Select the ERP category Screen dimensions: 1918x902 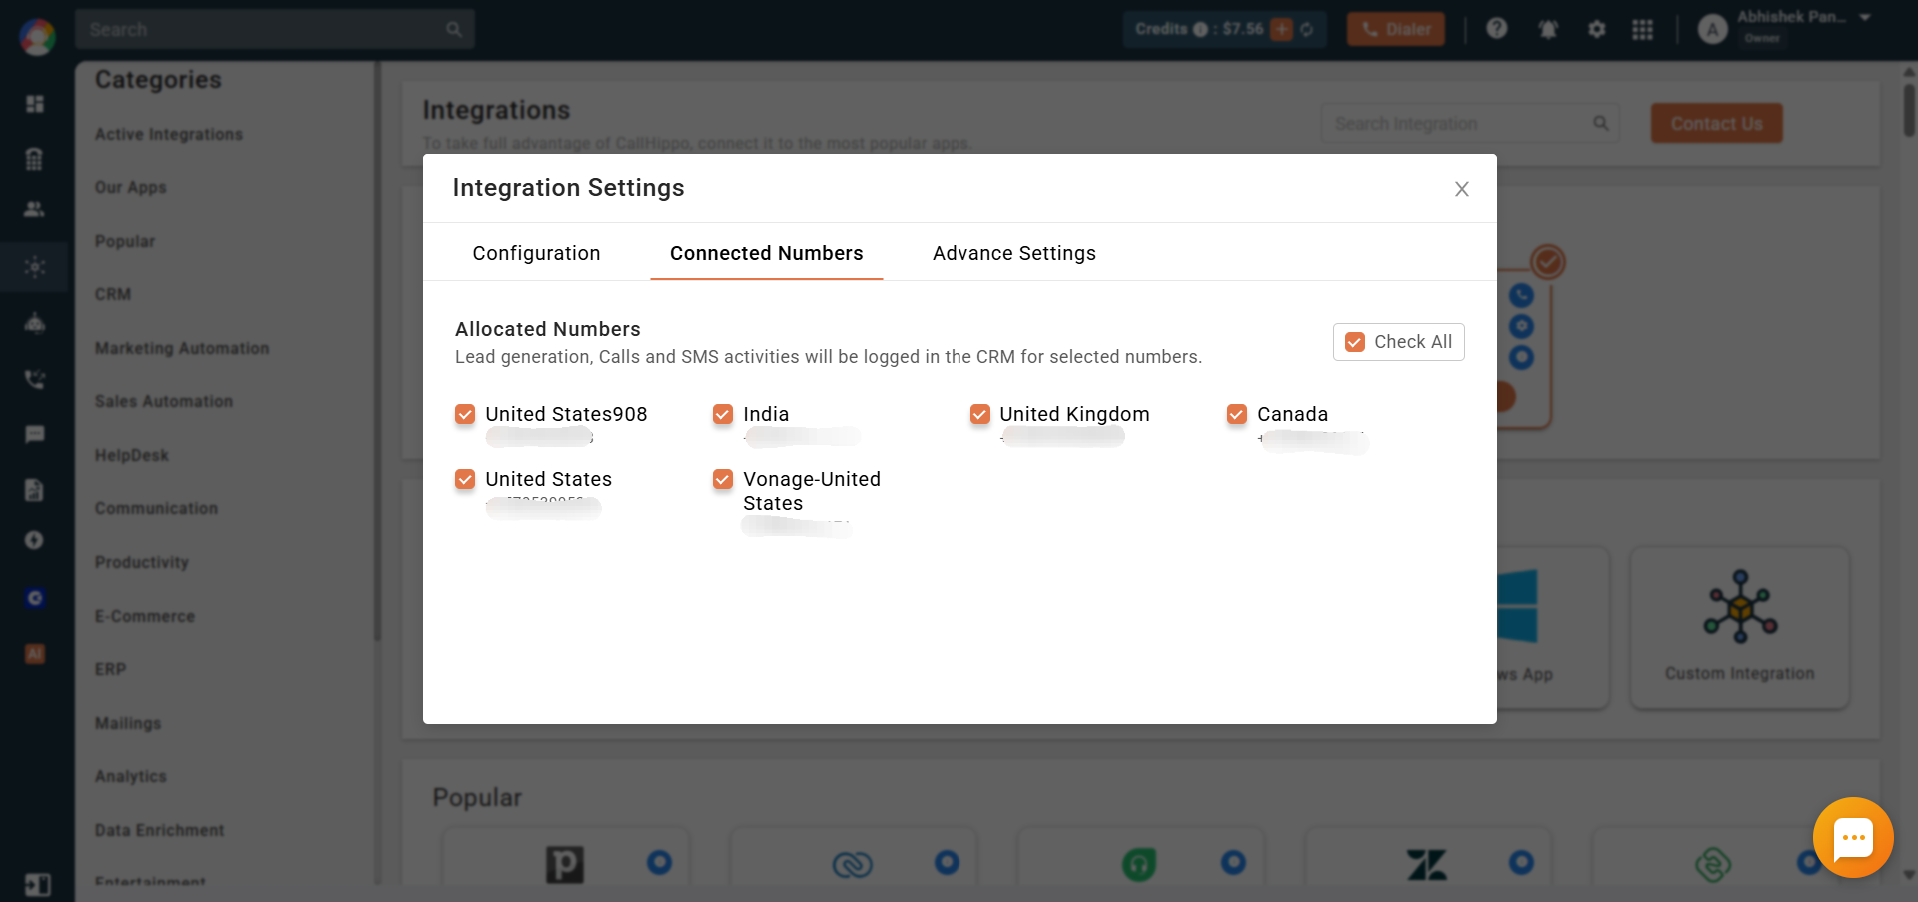(110, 669)
